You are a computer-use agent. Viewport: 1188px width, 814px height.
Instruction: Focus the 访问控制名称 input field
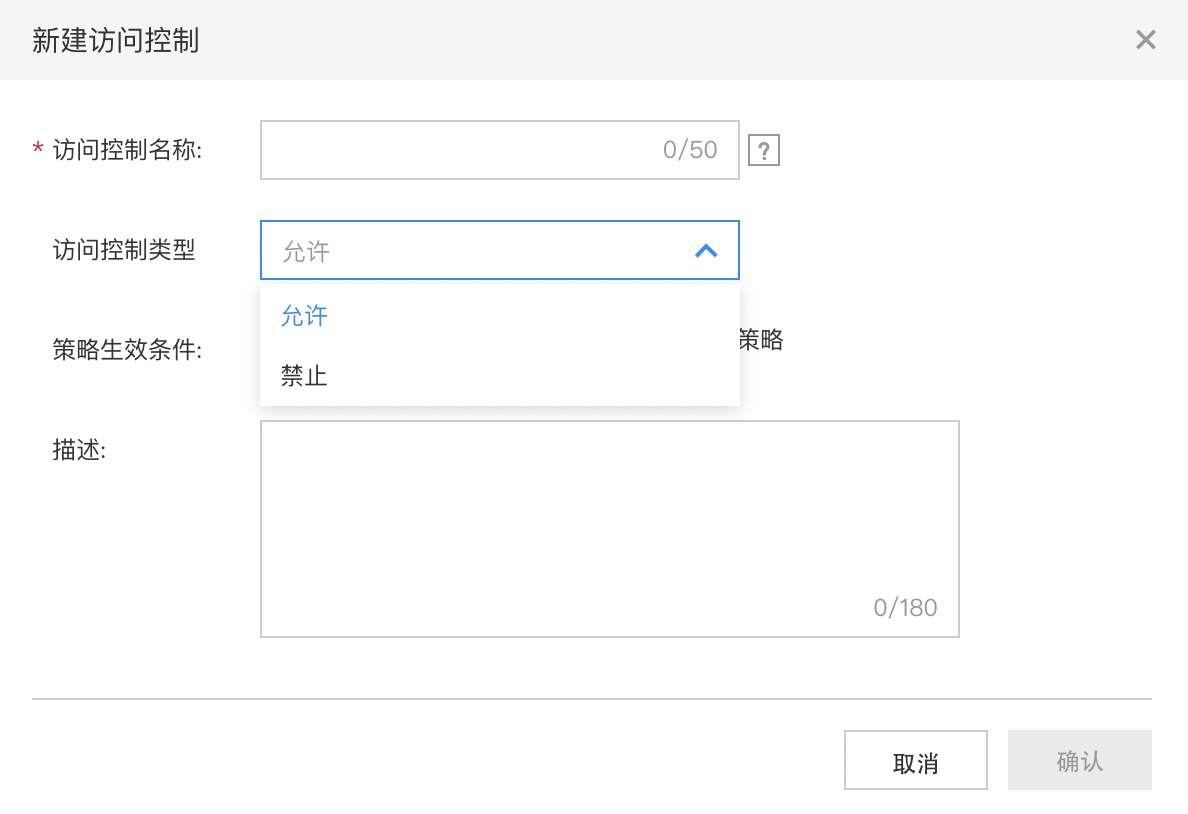(x=499, y=150)
